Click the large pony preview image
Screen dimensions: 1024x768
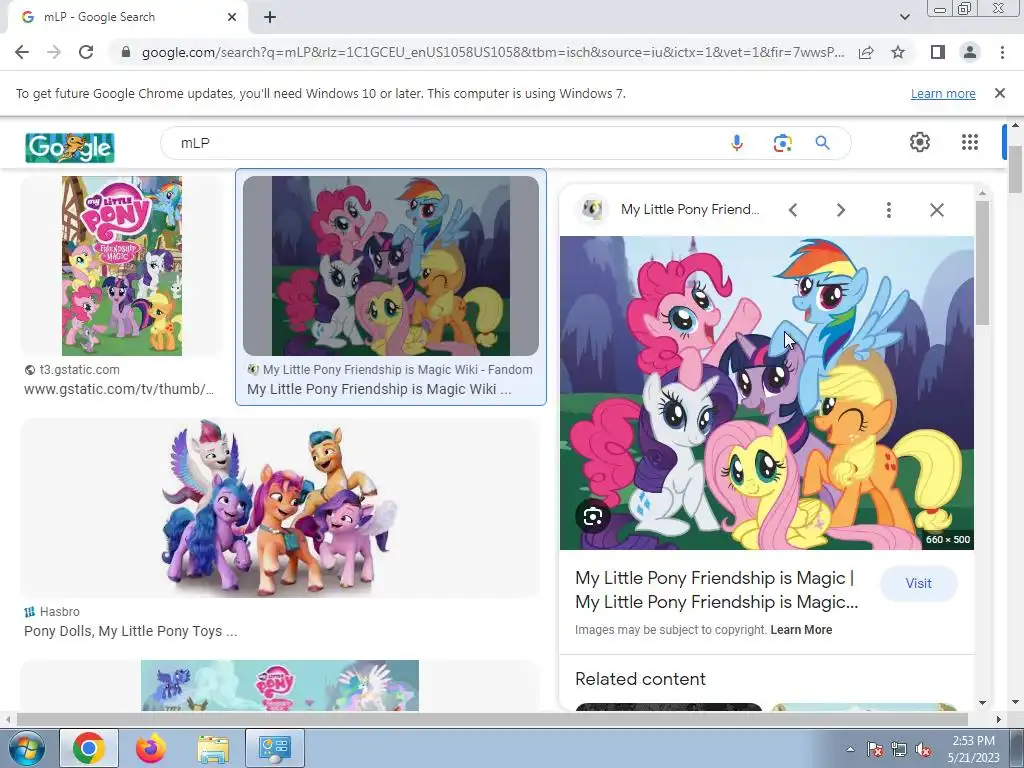coord(767,392)
